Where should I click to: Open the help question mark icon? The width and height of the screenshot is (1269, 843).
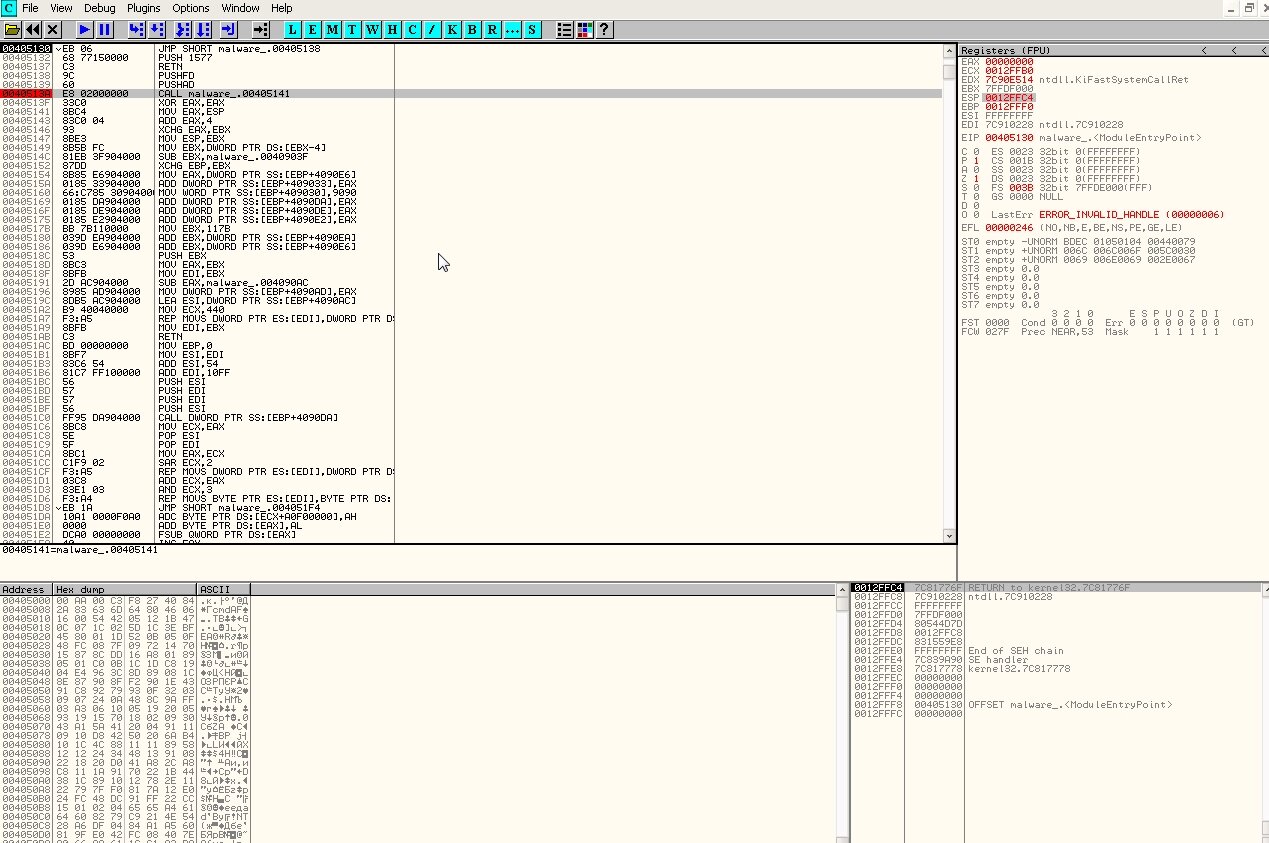click(604, 30)
